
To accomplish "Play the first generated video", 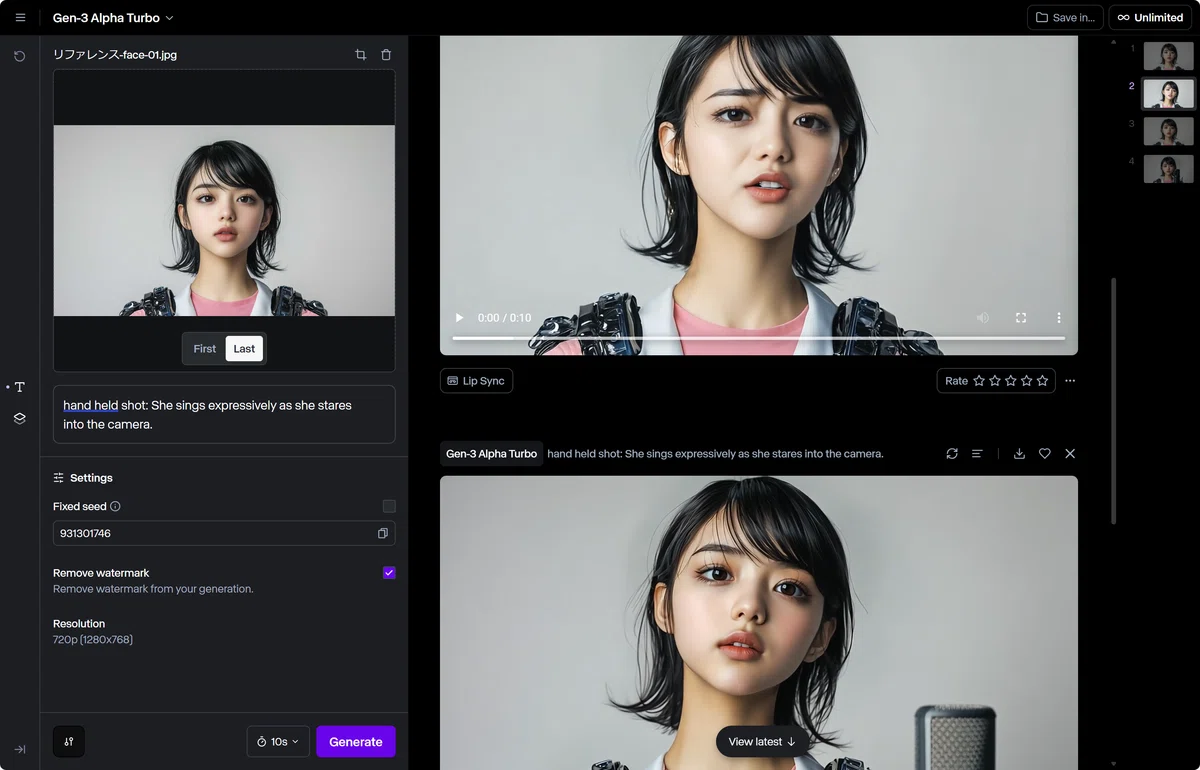I will click(459, 317).
